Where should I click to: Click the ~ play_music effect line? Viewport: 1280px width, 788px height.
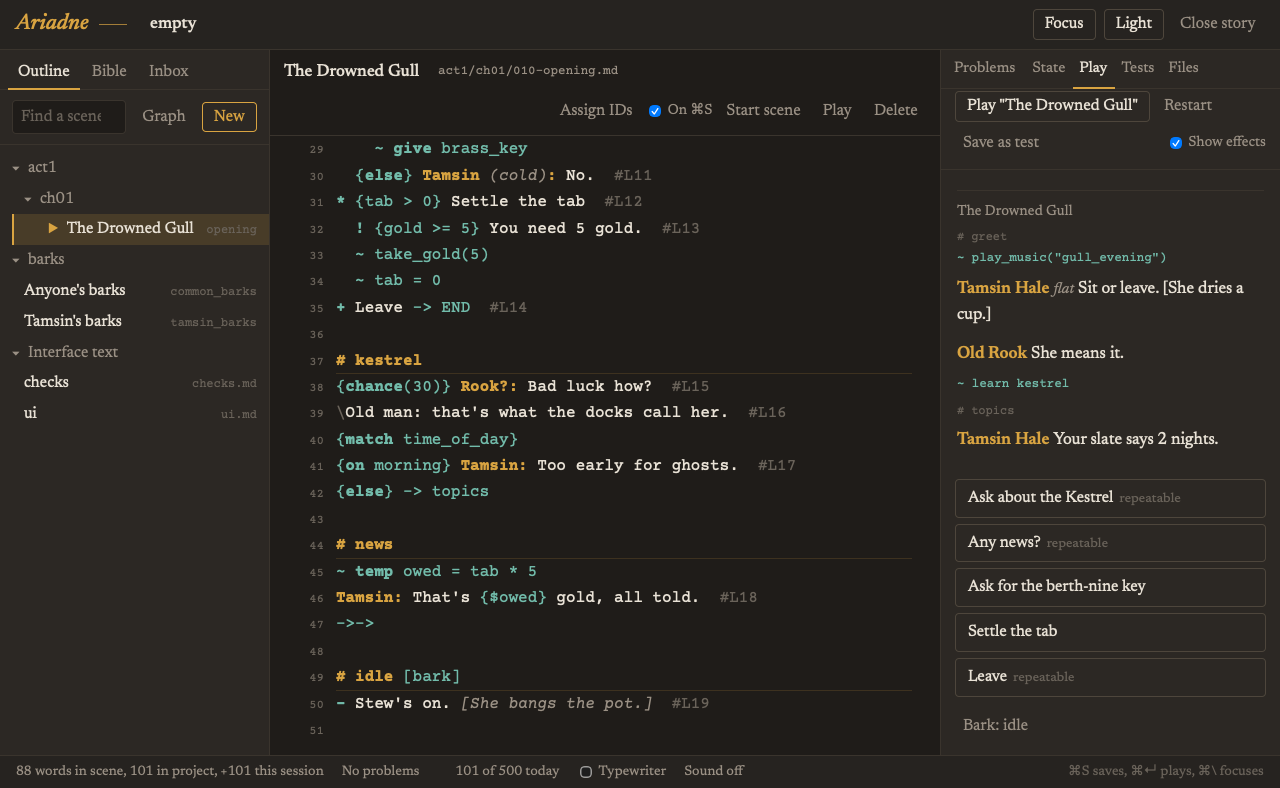pos(1061,257)
